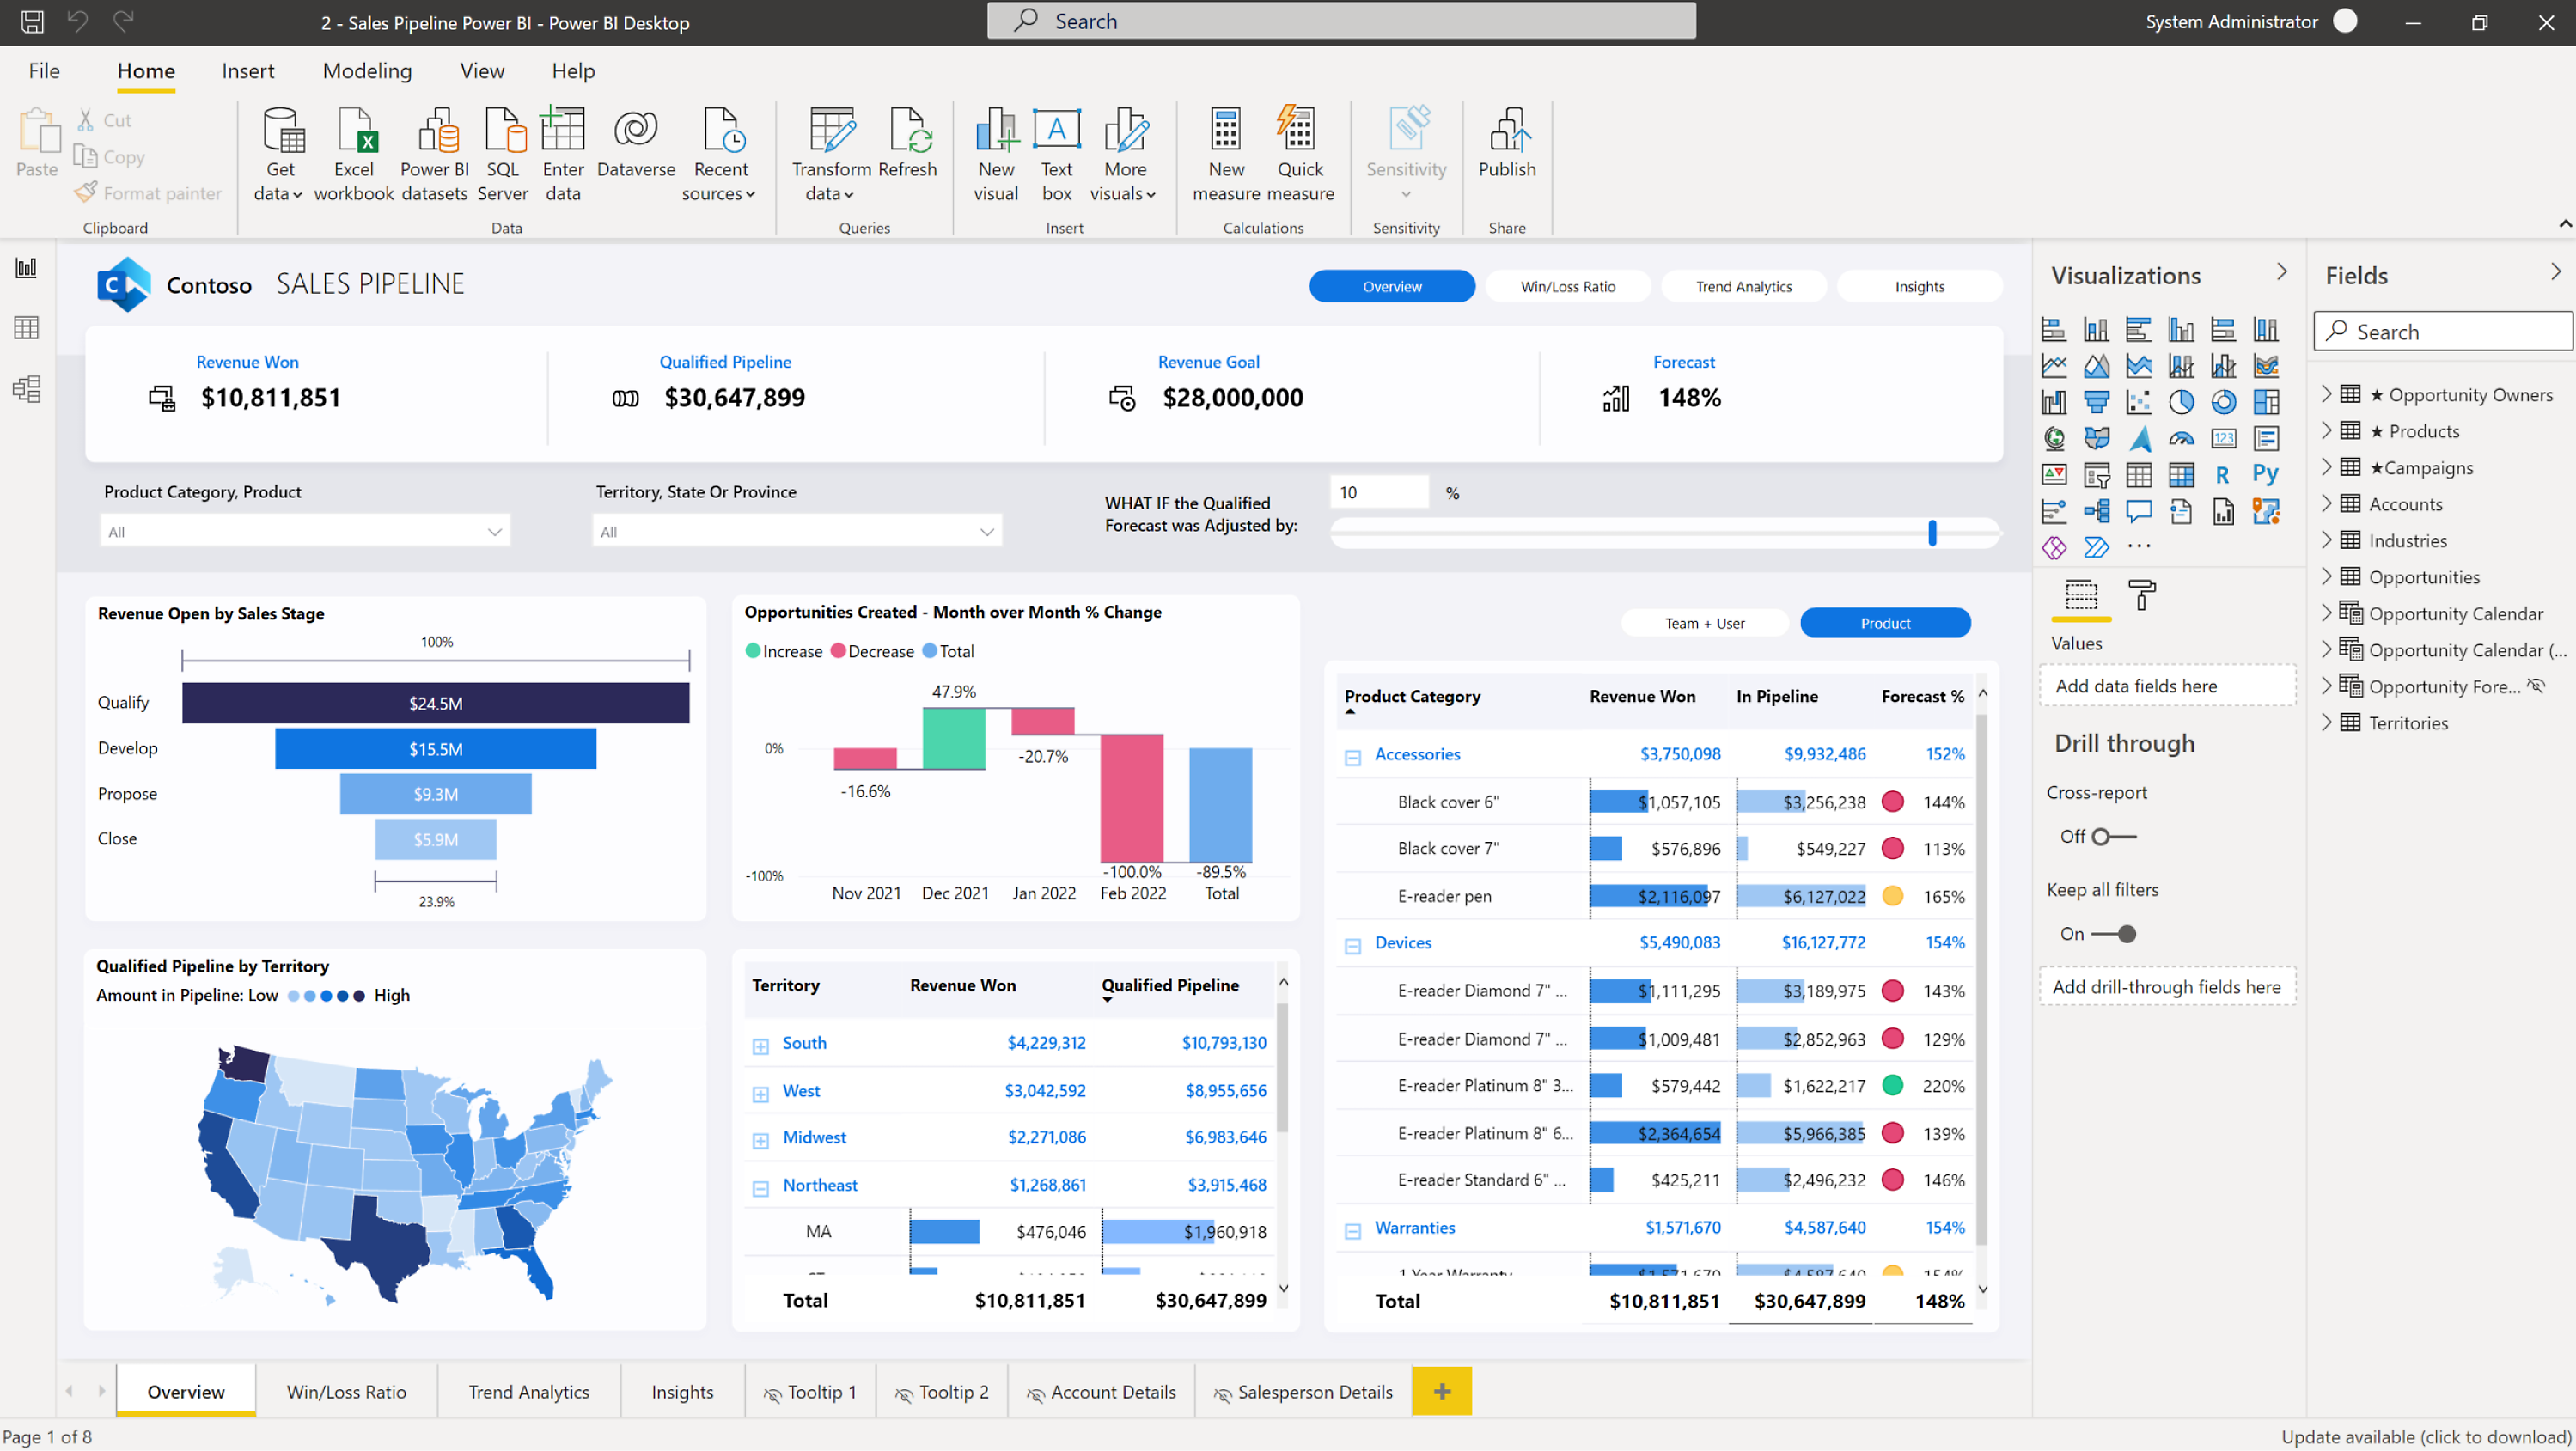Open the Modeling ribbon tab

(366, 70)
